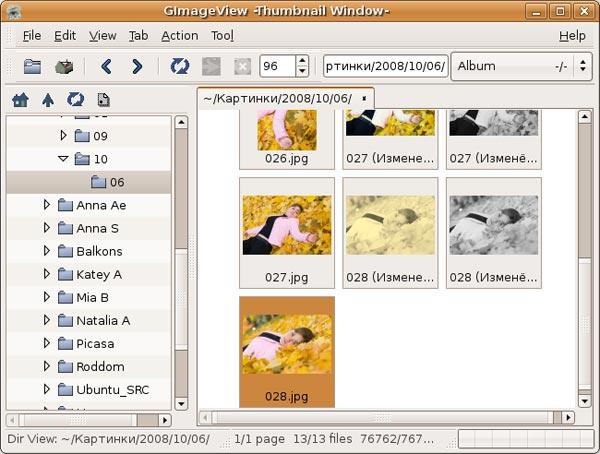
Task: Click the greyed skip toolbar icon
Action: coord(211,67)
